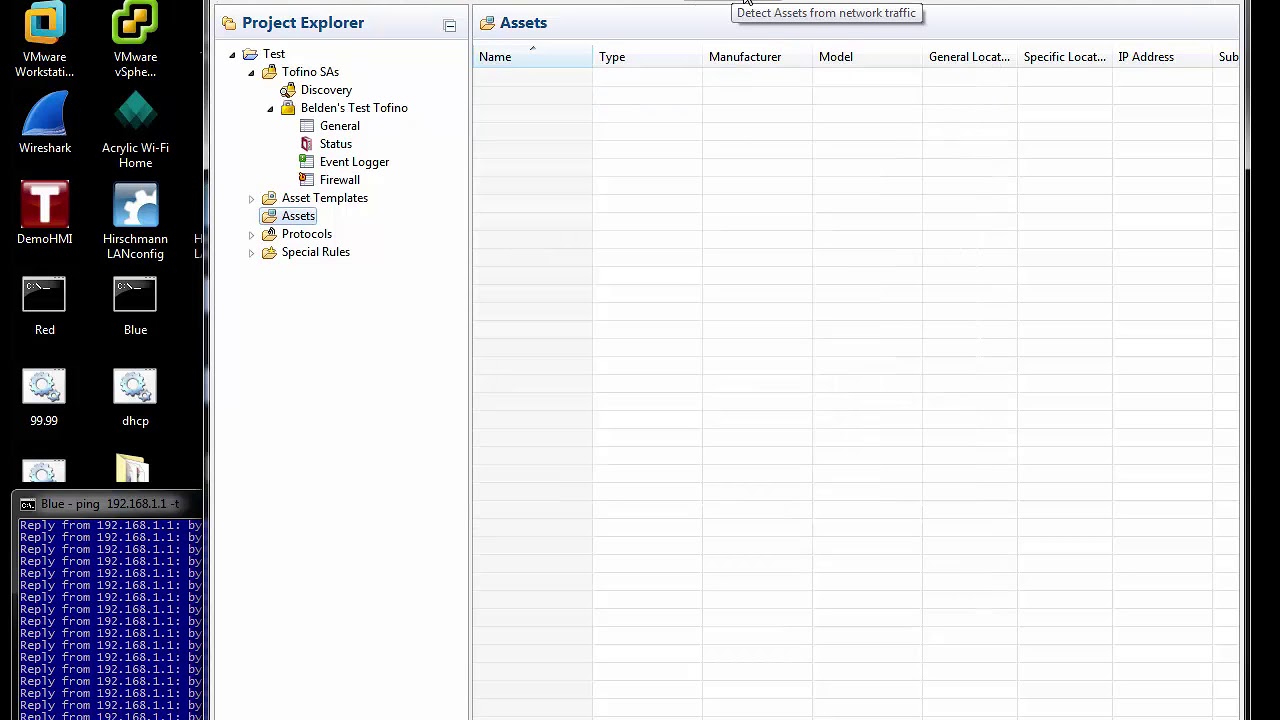
Task: Click the General page icon
Action: 307,126
